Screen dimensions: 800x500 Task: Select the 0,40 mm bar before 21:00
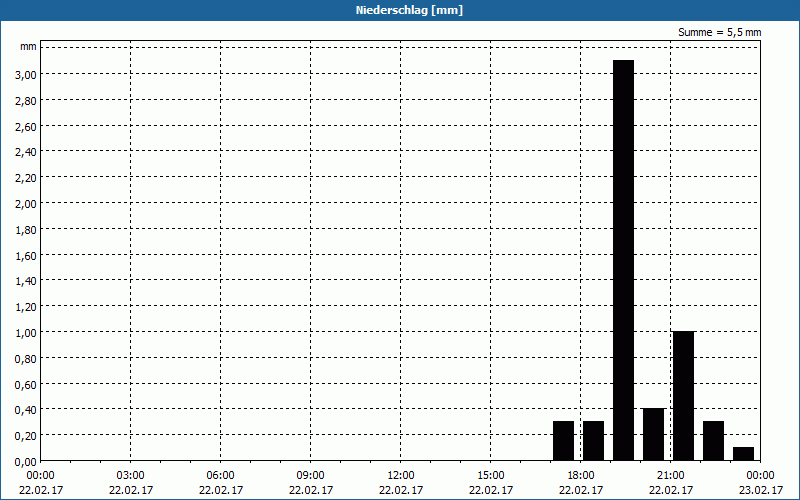click(x=654, y=434)
